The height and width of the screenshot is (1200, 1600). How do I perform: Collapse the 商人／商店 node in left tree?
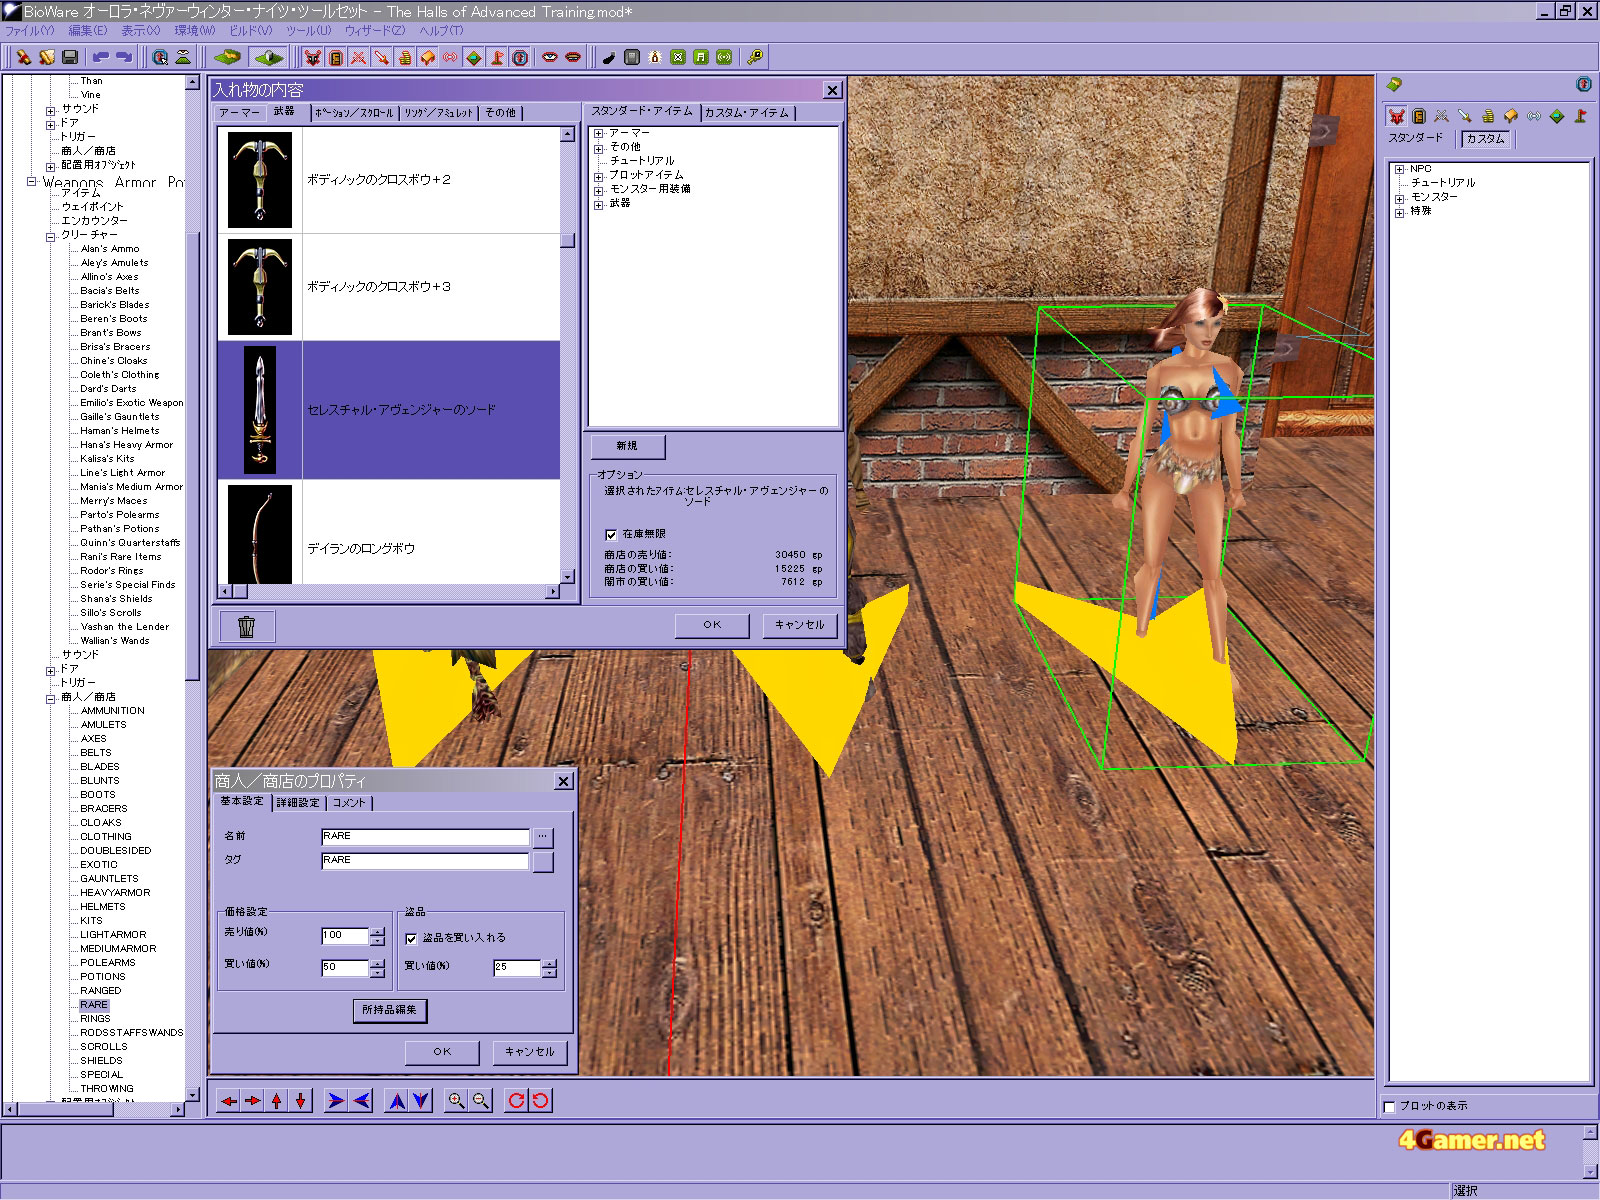click(51, 698)
